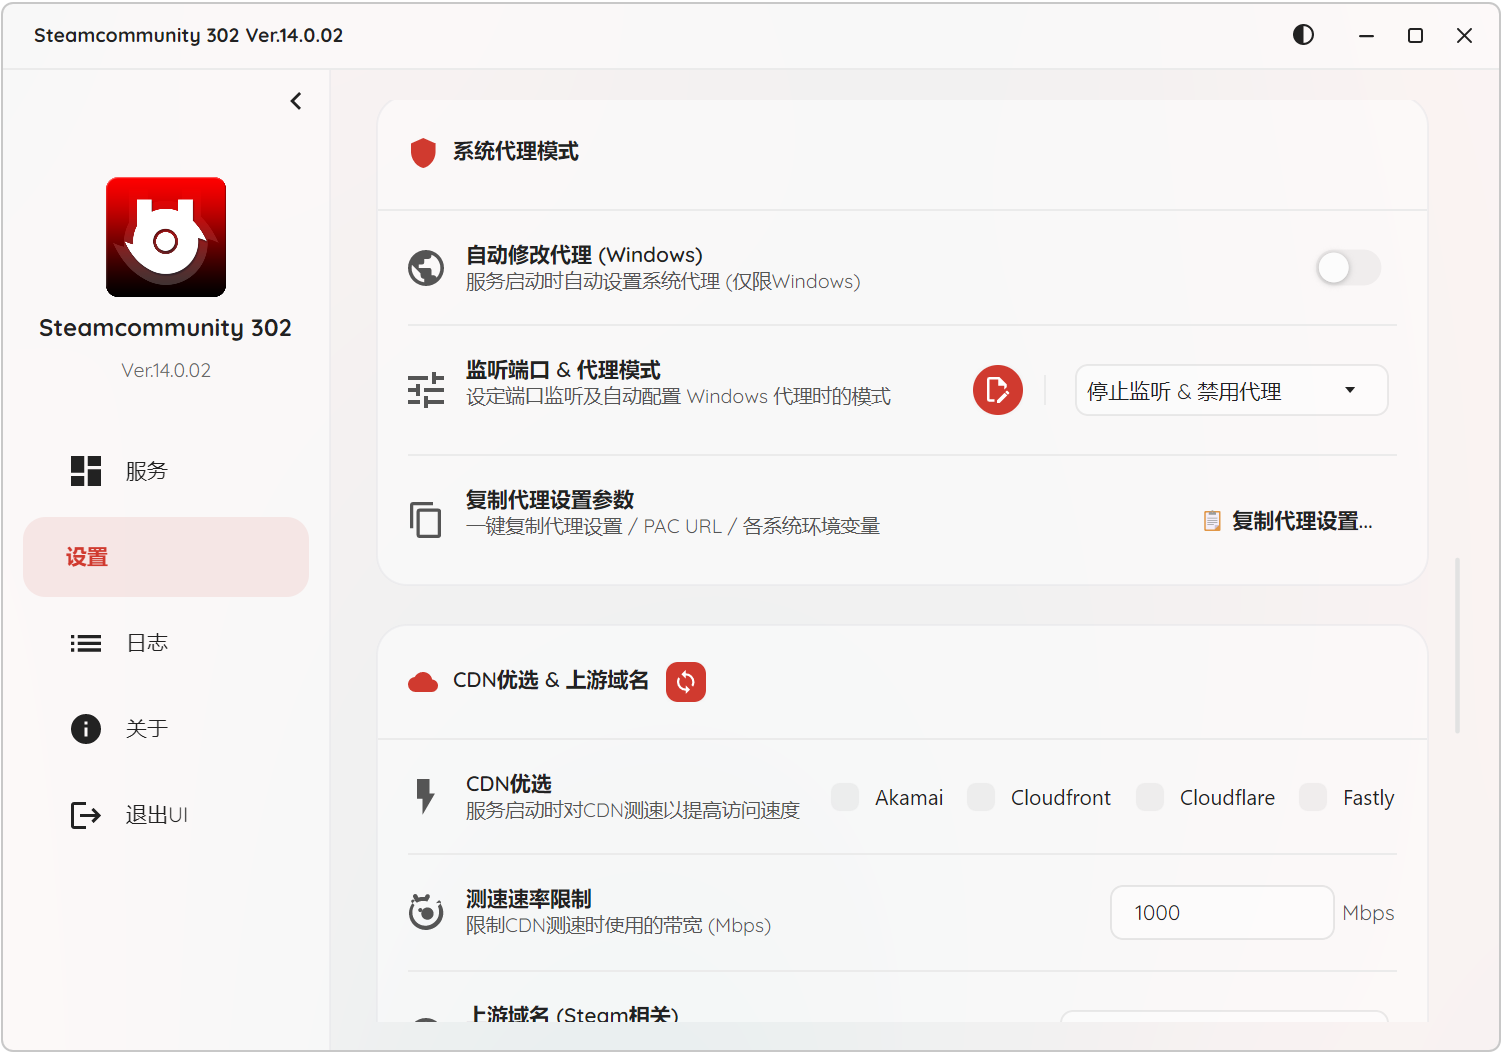Check the Fastly CDN checkbox
1502x1054 pixels.
click(1313, 797)
